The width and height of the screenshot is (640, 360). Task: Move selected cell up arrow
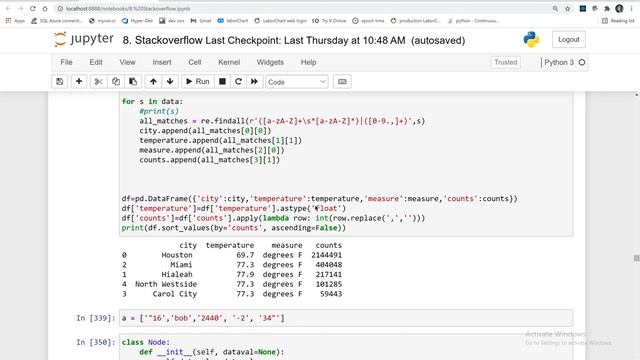pyautogui.click(x=153, y=82)
